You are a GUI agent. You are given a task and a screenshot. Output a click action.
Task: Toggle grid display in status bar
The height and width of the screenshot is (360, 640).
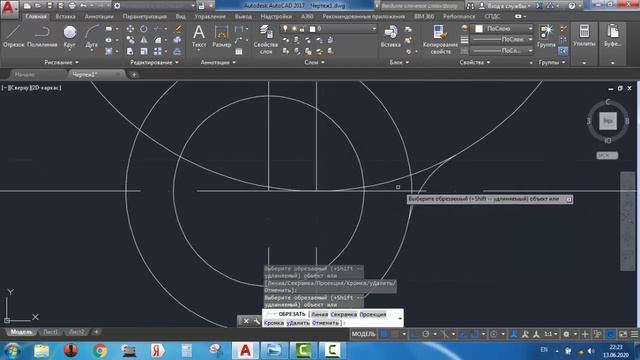coord(384,334)
